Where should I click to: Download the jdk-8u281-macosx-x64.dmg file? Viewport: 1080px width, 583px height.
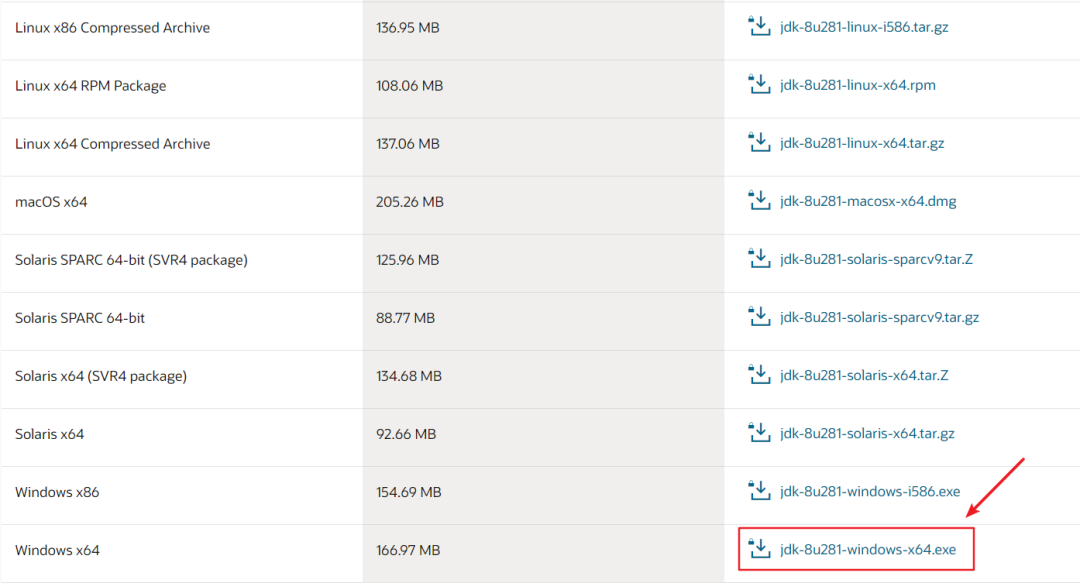click(x=868, y=201)
